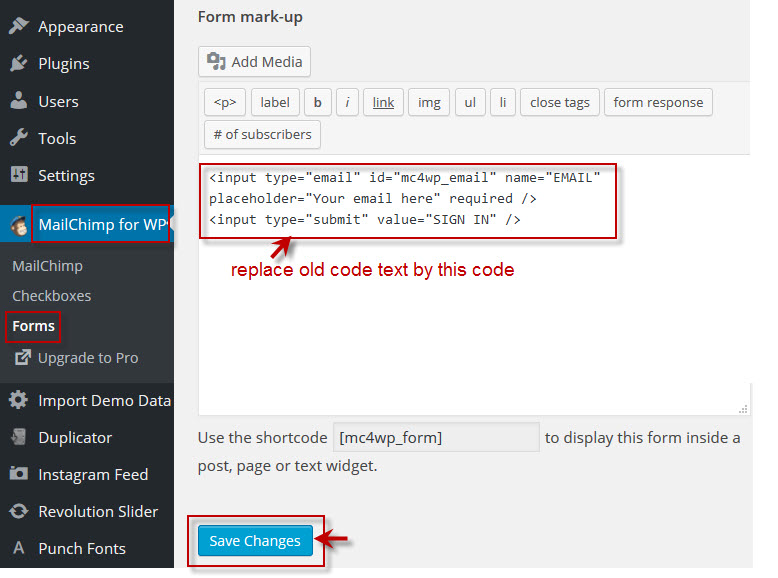Apply italic with the i button

(347, 102)
